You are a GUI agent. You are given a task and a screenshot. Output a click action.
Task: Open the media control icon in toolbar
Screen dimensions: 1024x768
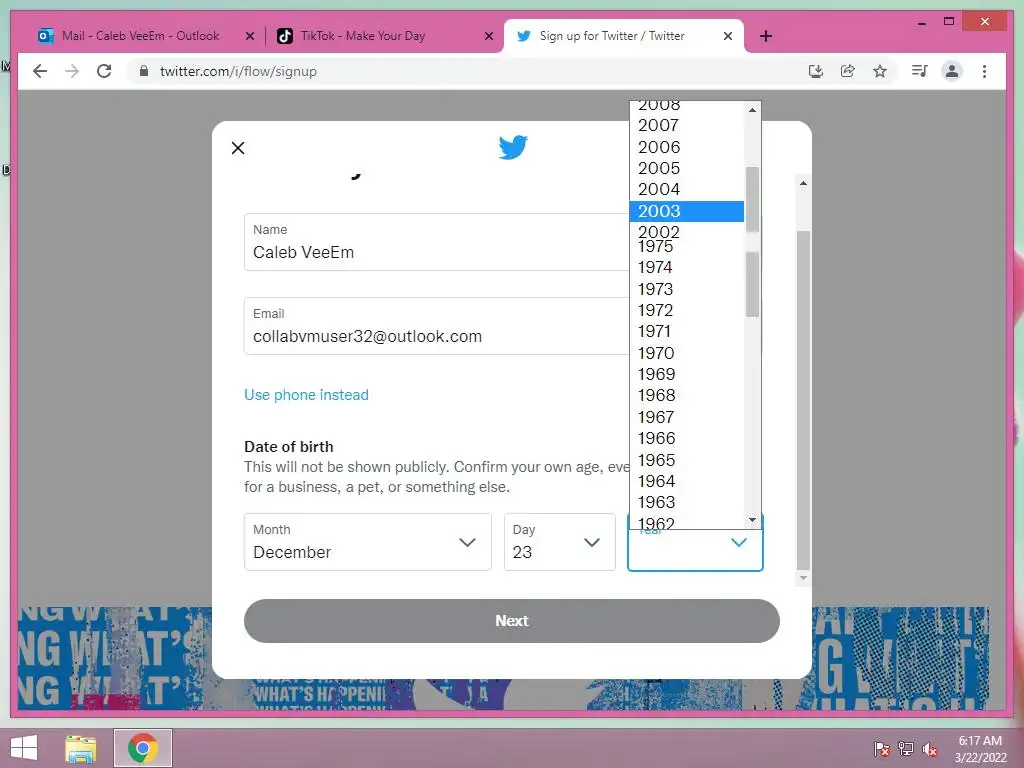click(920, 71)
